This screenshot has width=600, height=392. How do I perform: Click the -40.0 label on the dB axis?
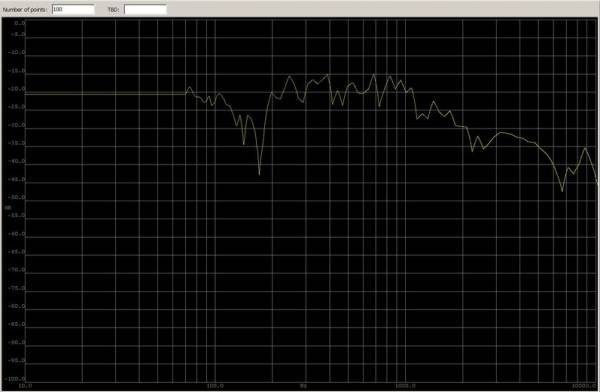click(17, 161)
